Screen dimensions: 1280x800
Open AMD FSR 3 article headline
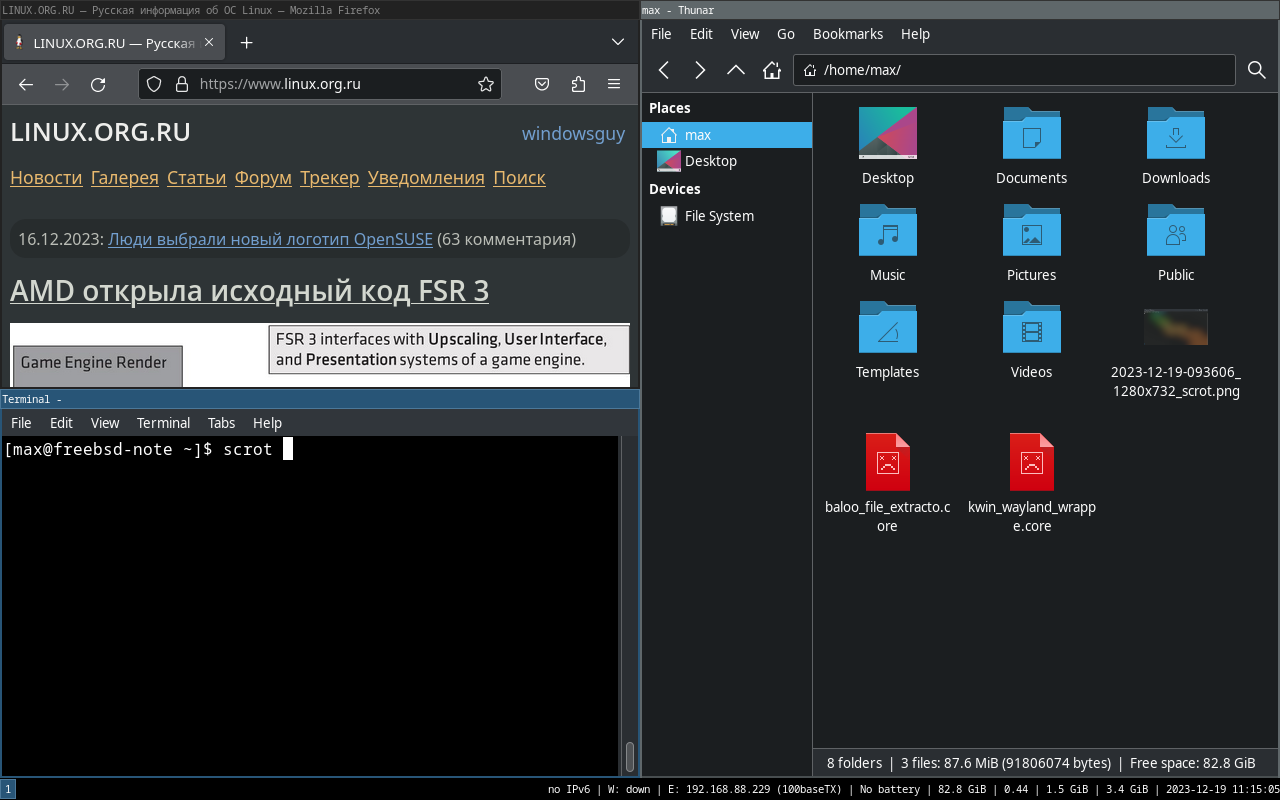click(249, 291)
